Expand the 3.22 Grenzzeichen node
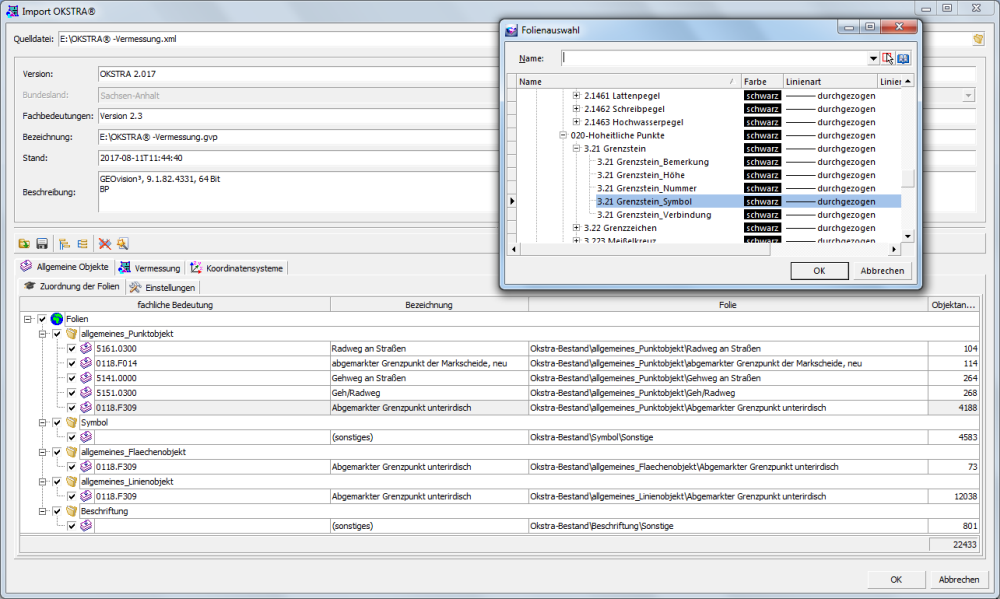The image size is (1000, 599). point(576,228)
